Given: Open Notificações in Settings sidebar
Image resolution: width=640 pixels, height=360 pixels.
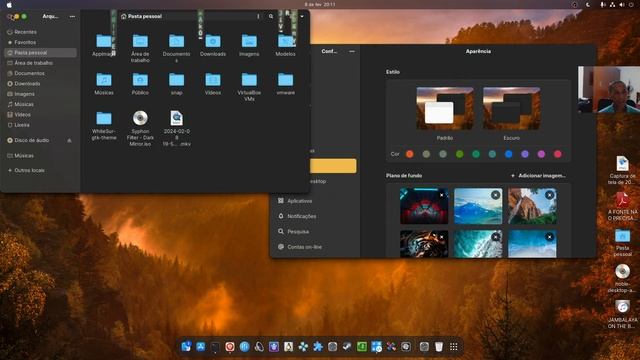Looking at the screenshot, I should click(x=301, y=216).
